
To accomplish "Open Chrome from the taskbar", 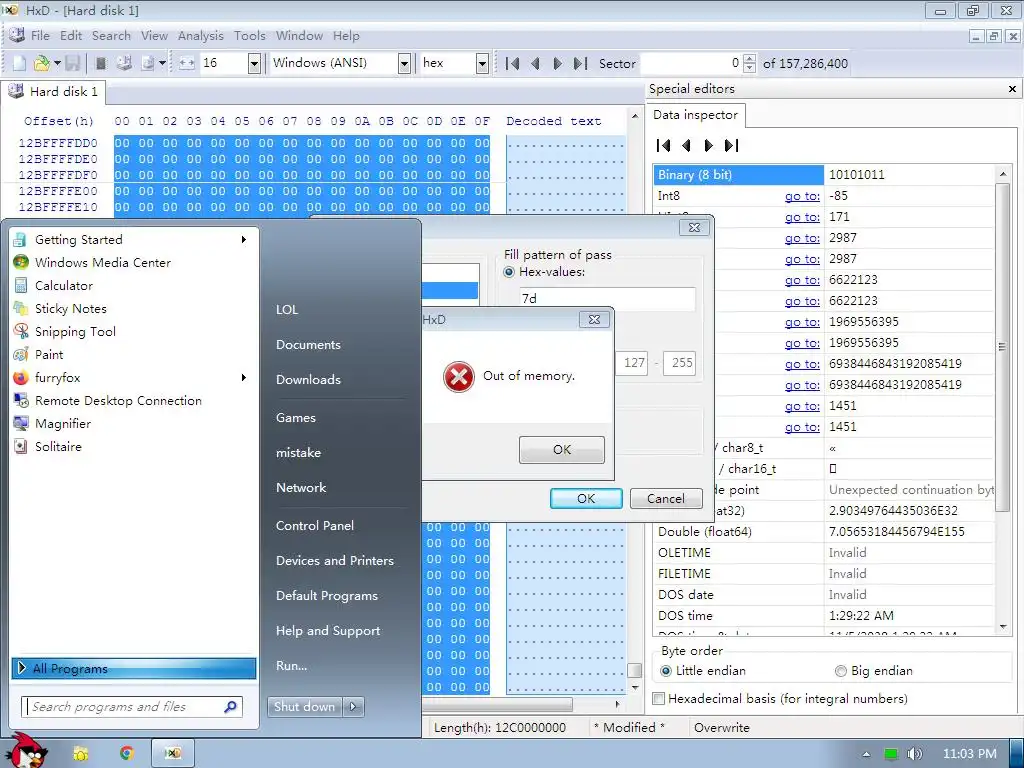I will point(126,753).
